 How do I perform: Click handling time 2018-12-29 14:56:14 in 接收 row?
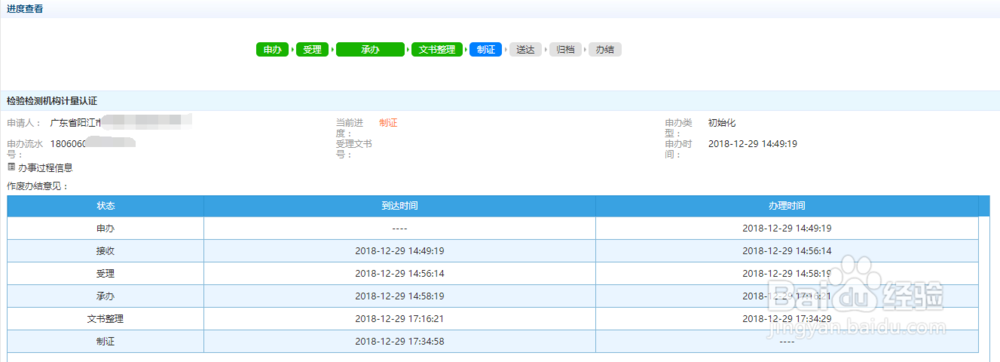787,251
